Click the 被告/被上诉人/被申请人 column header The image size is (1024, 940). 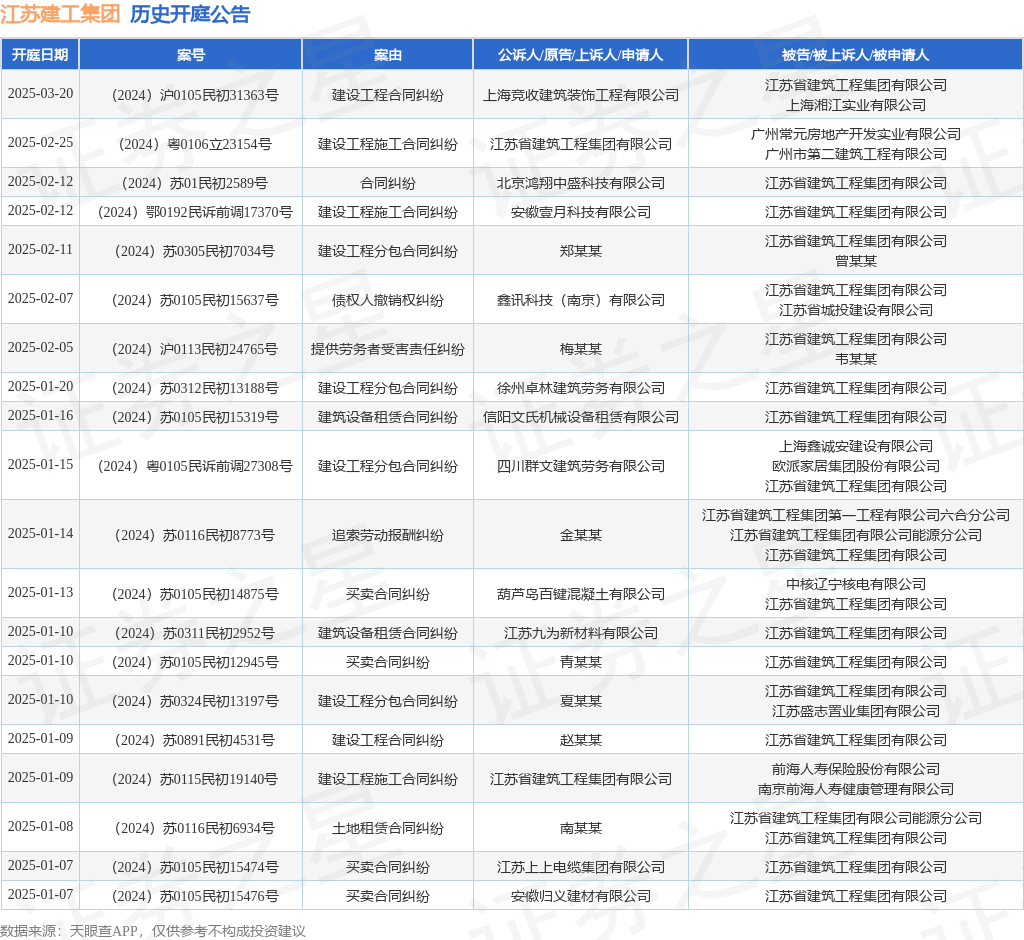856,55
